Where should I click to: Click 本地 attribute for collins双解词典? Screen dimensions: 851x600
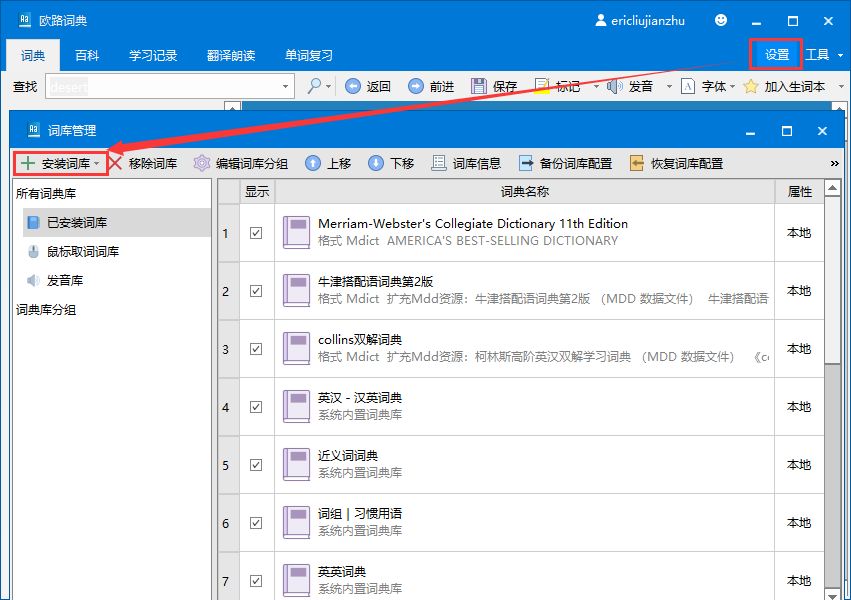point(799,349)
